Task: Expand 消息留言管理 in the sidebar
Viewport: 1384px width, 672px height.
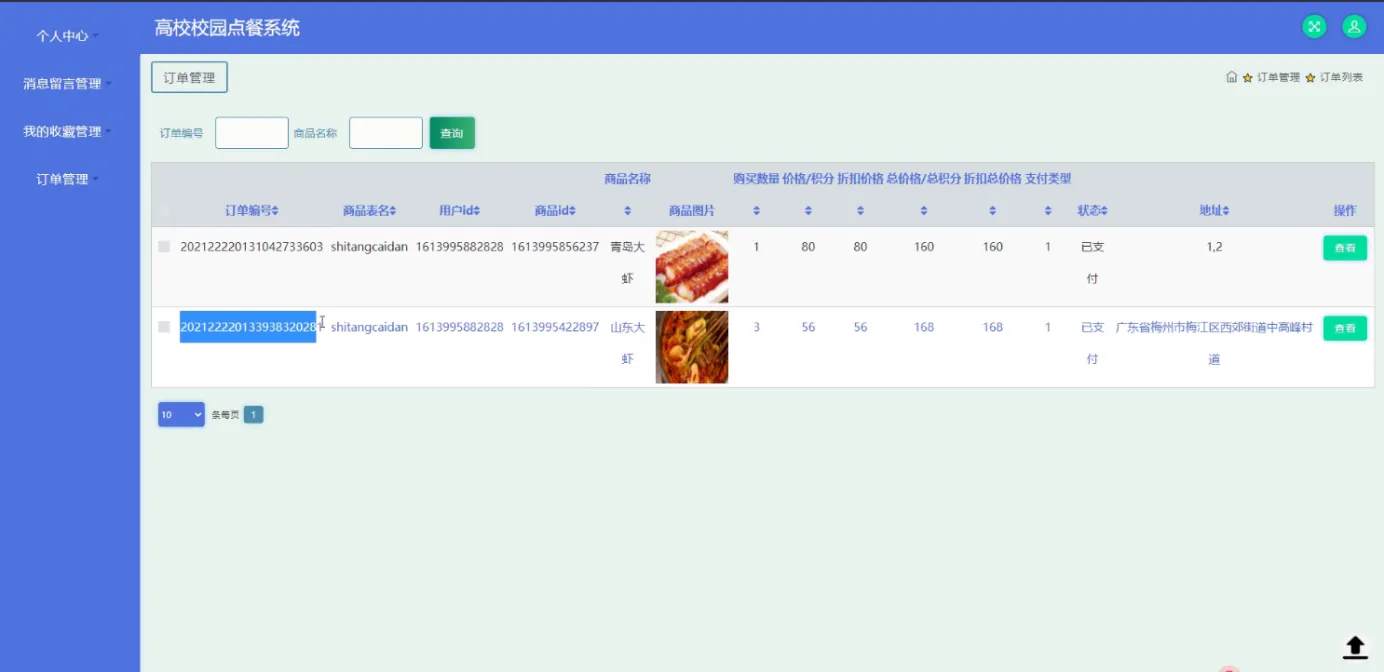Action: pos(68,84)
